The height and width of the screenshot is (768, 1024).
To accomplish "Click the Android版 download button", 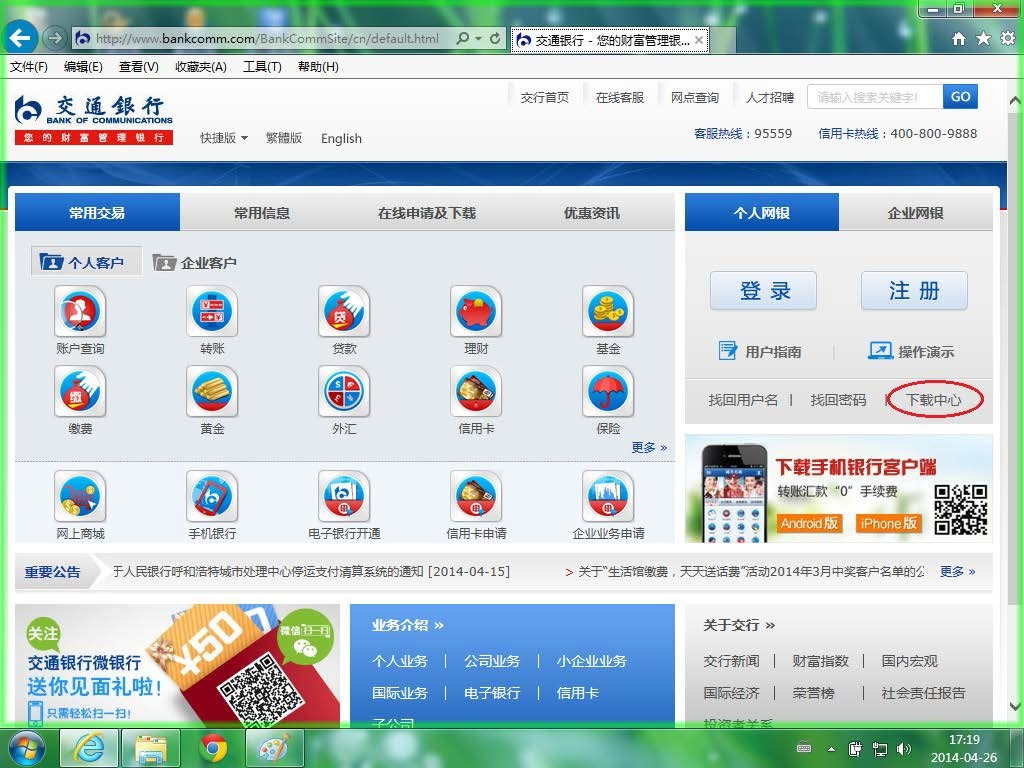I will coord(809,523).
